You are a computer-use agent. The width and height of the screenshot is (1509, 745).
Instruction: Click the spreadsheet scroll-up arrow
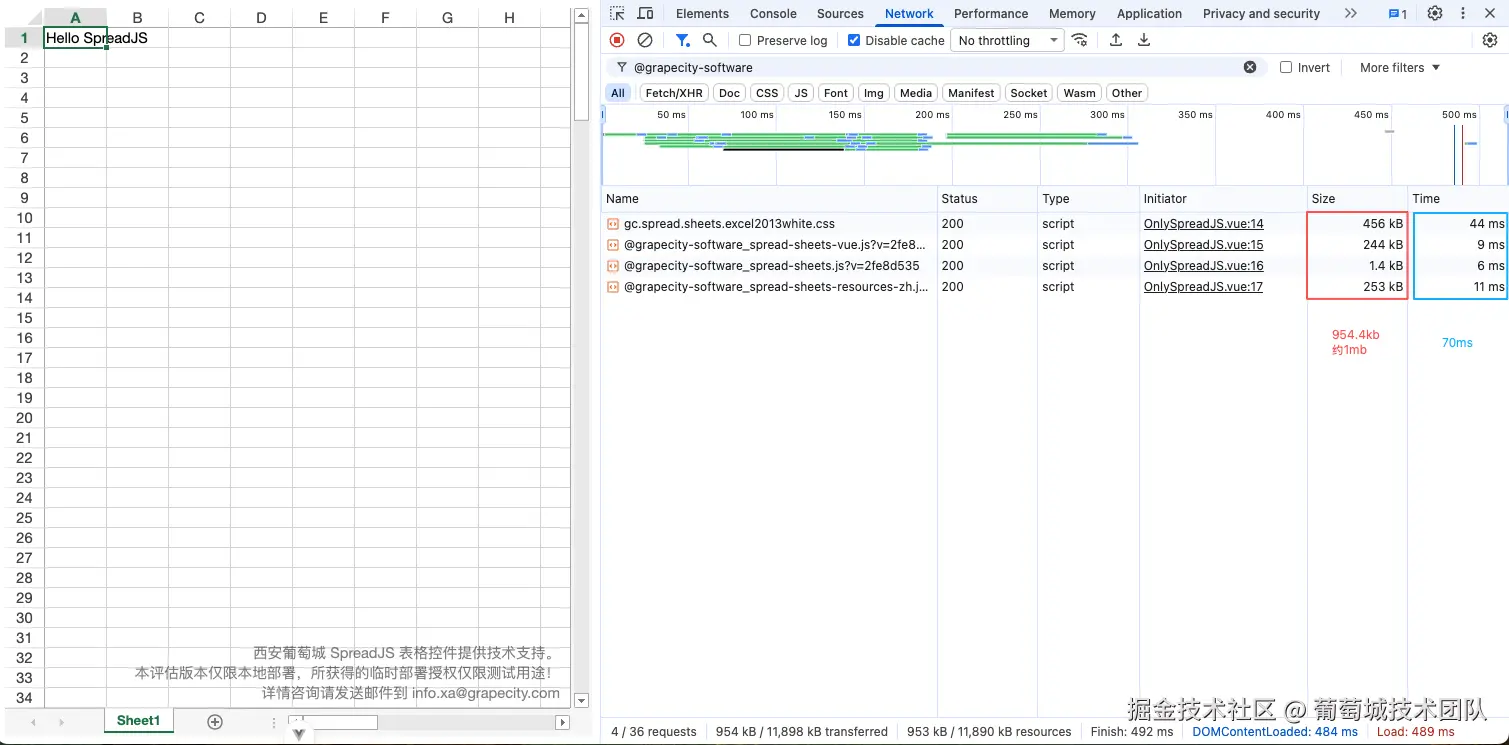coord(582,14)
